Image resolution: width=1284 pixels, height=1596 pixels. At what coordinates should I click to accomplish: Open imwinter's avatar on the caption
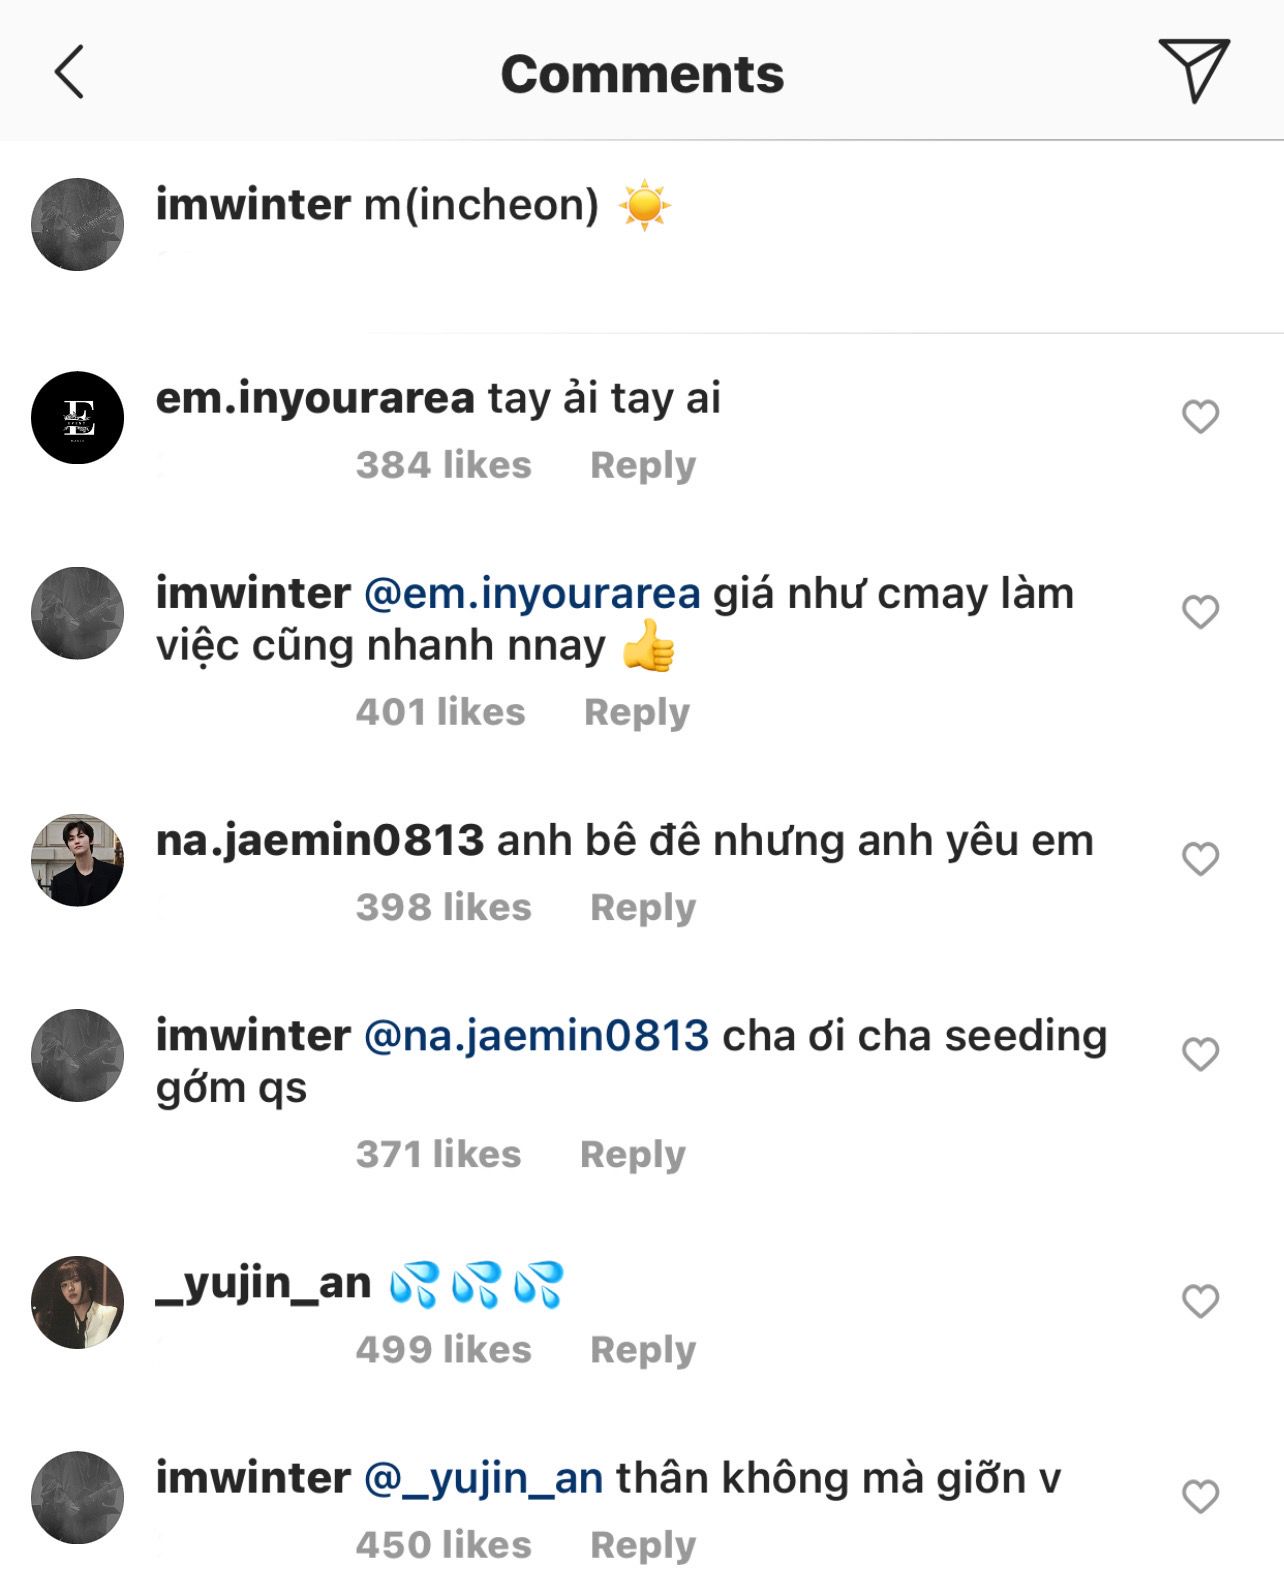point(78,224)
